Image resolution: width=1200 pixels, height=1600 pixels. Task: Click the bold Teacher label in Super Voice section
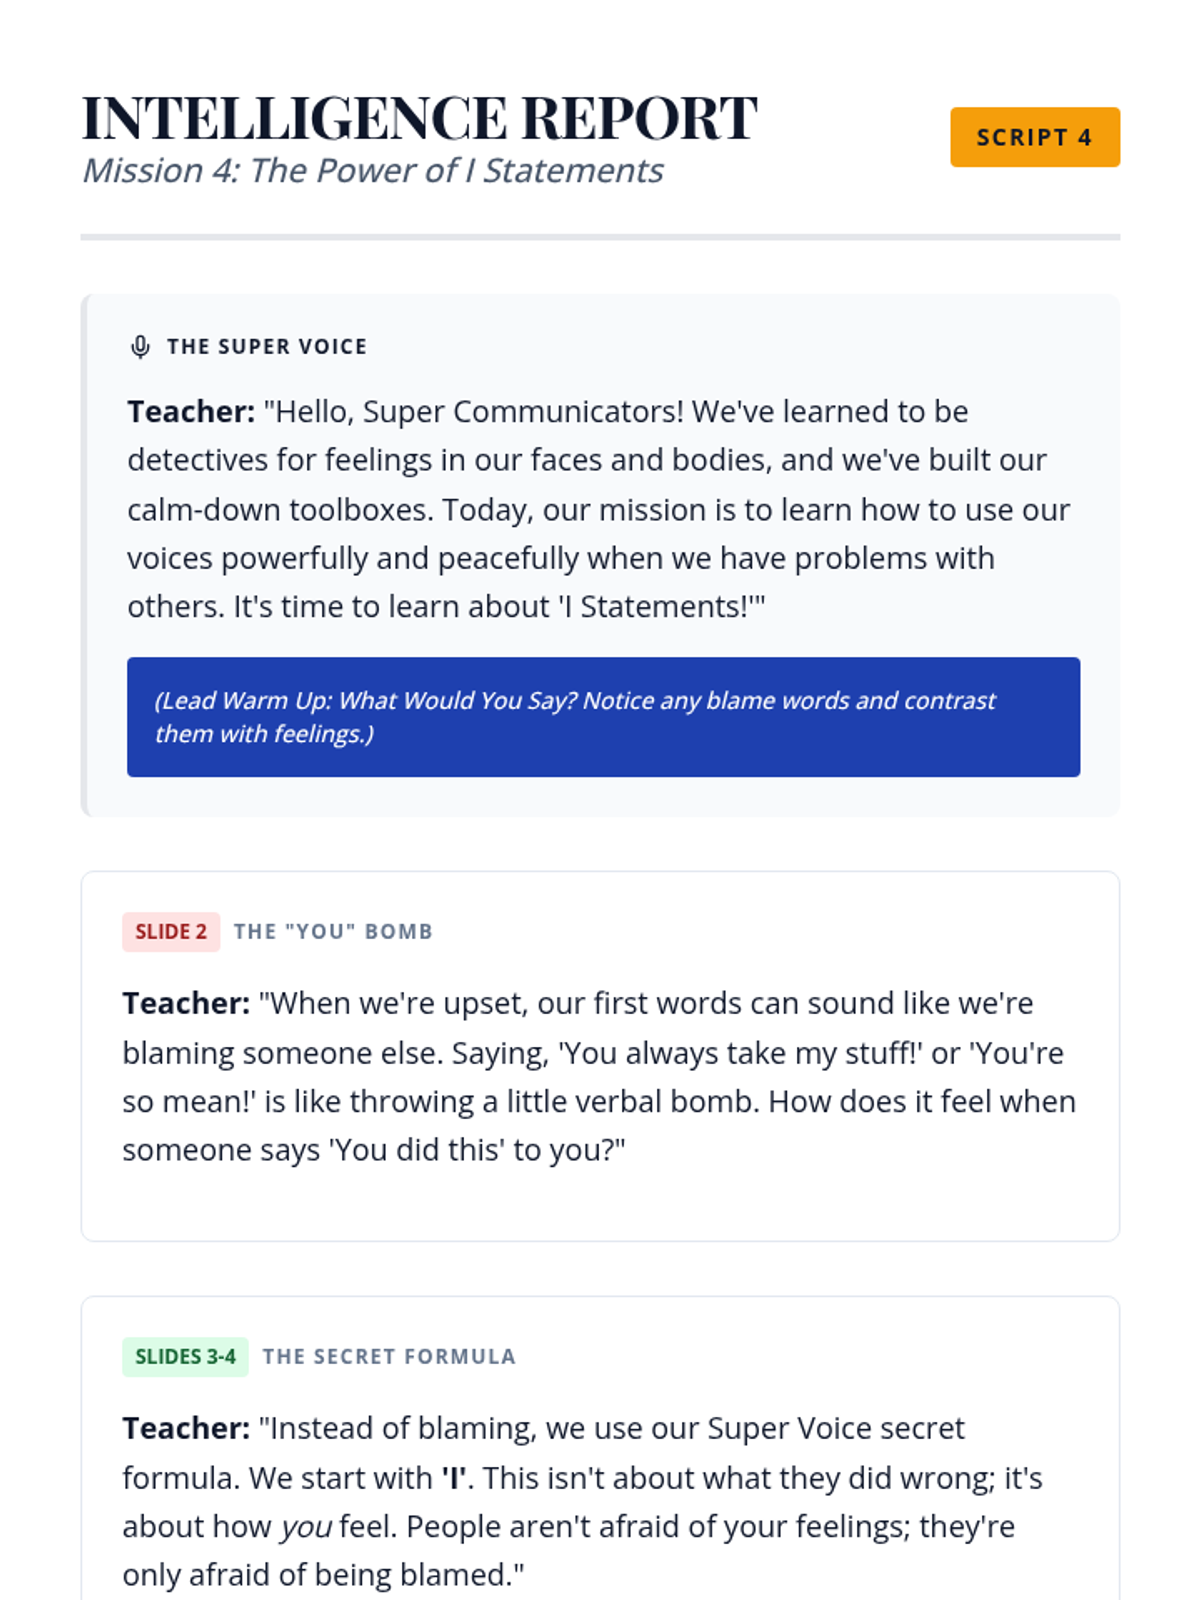[x=191, y=411]
